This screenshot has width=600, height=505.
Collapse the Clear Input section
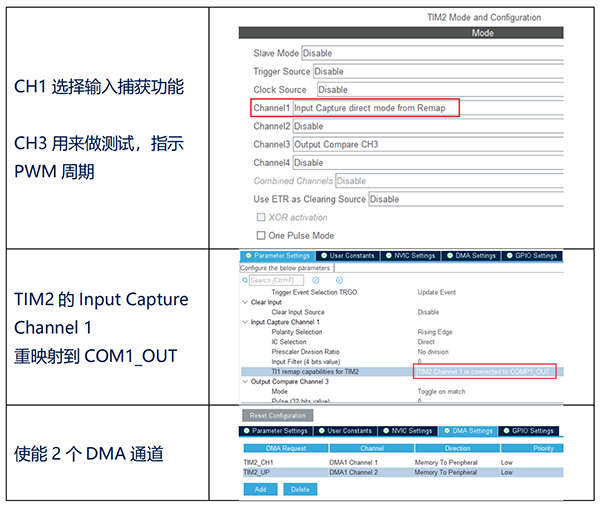[245, 302]
